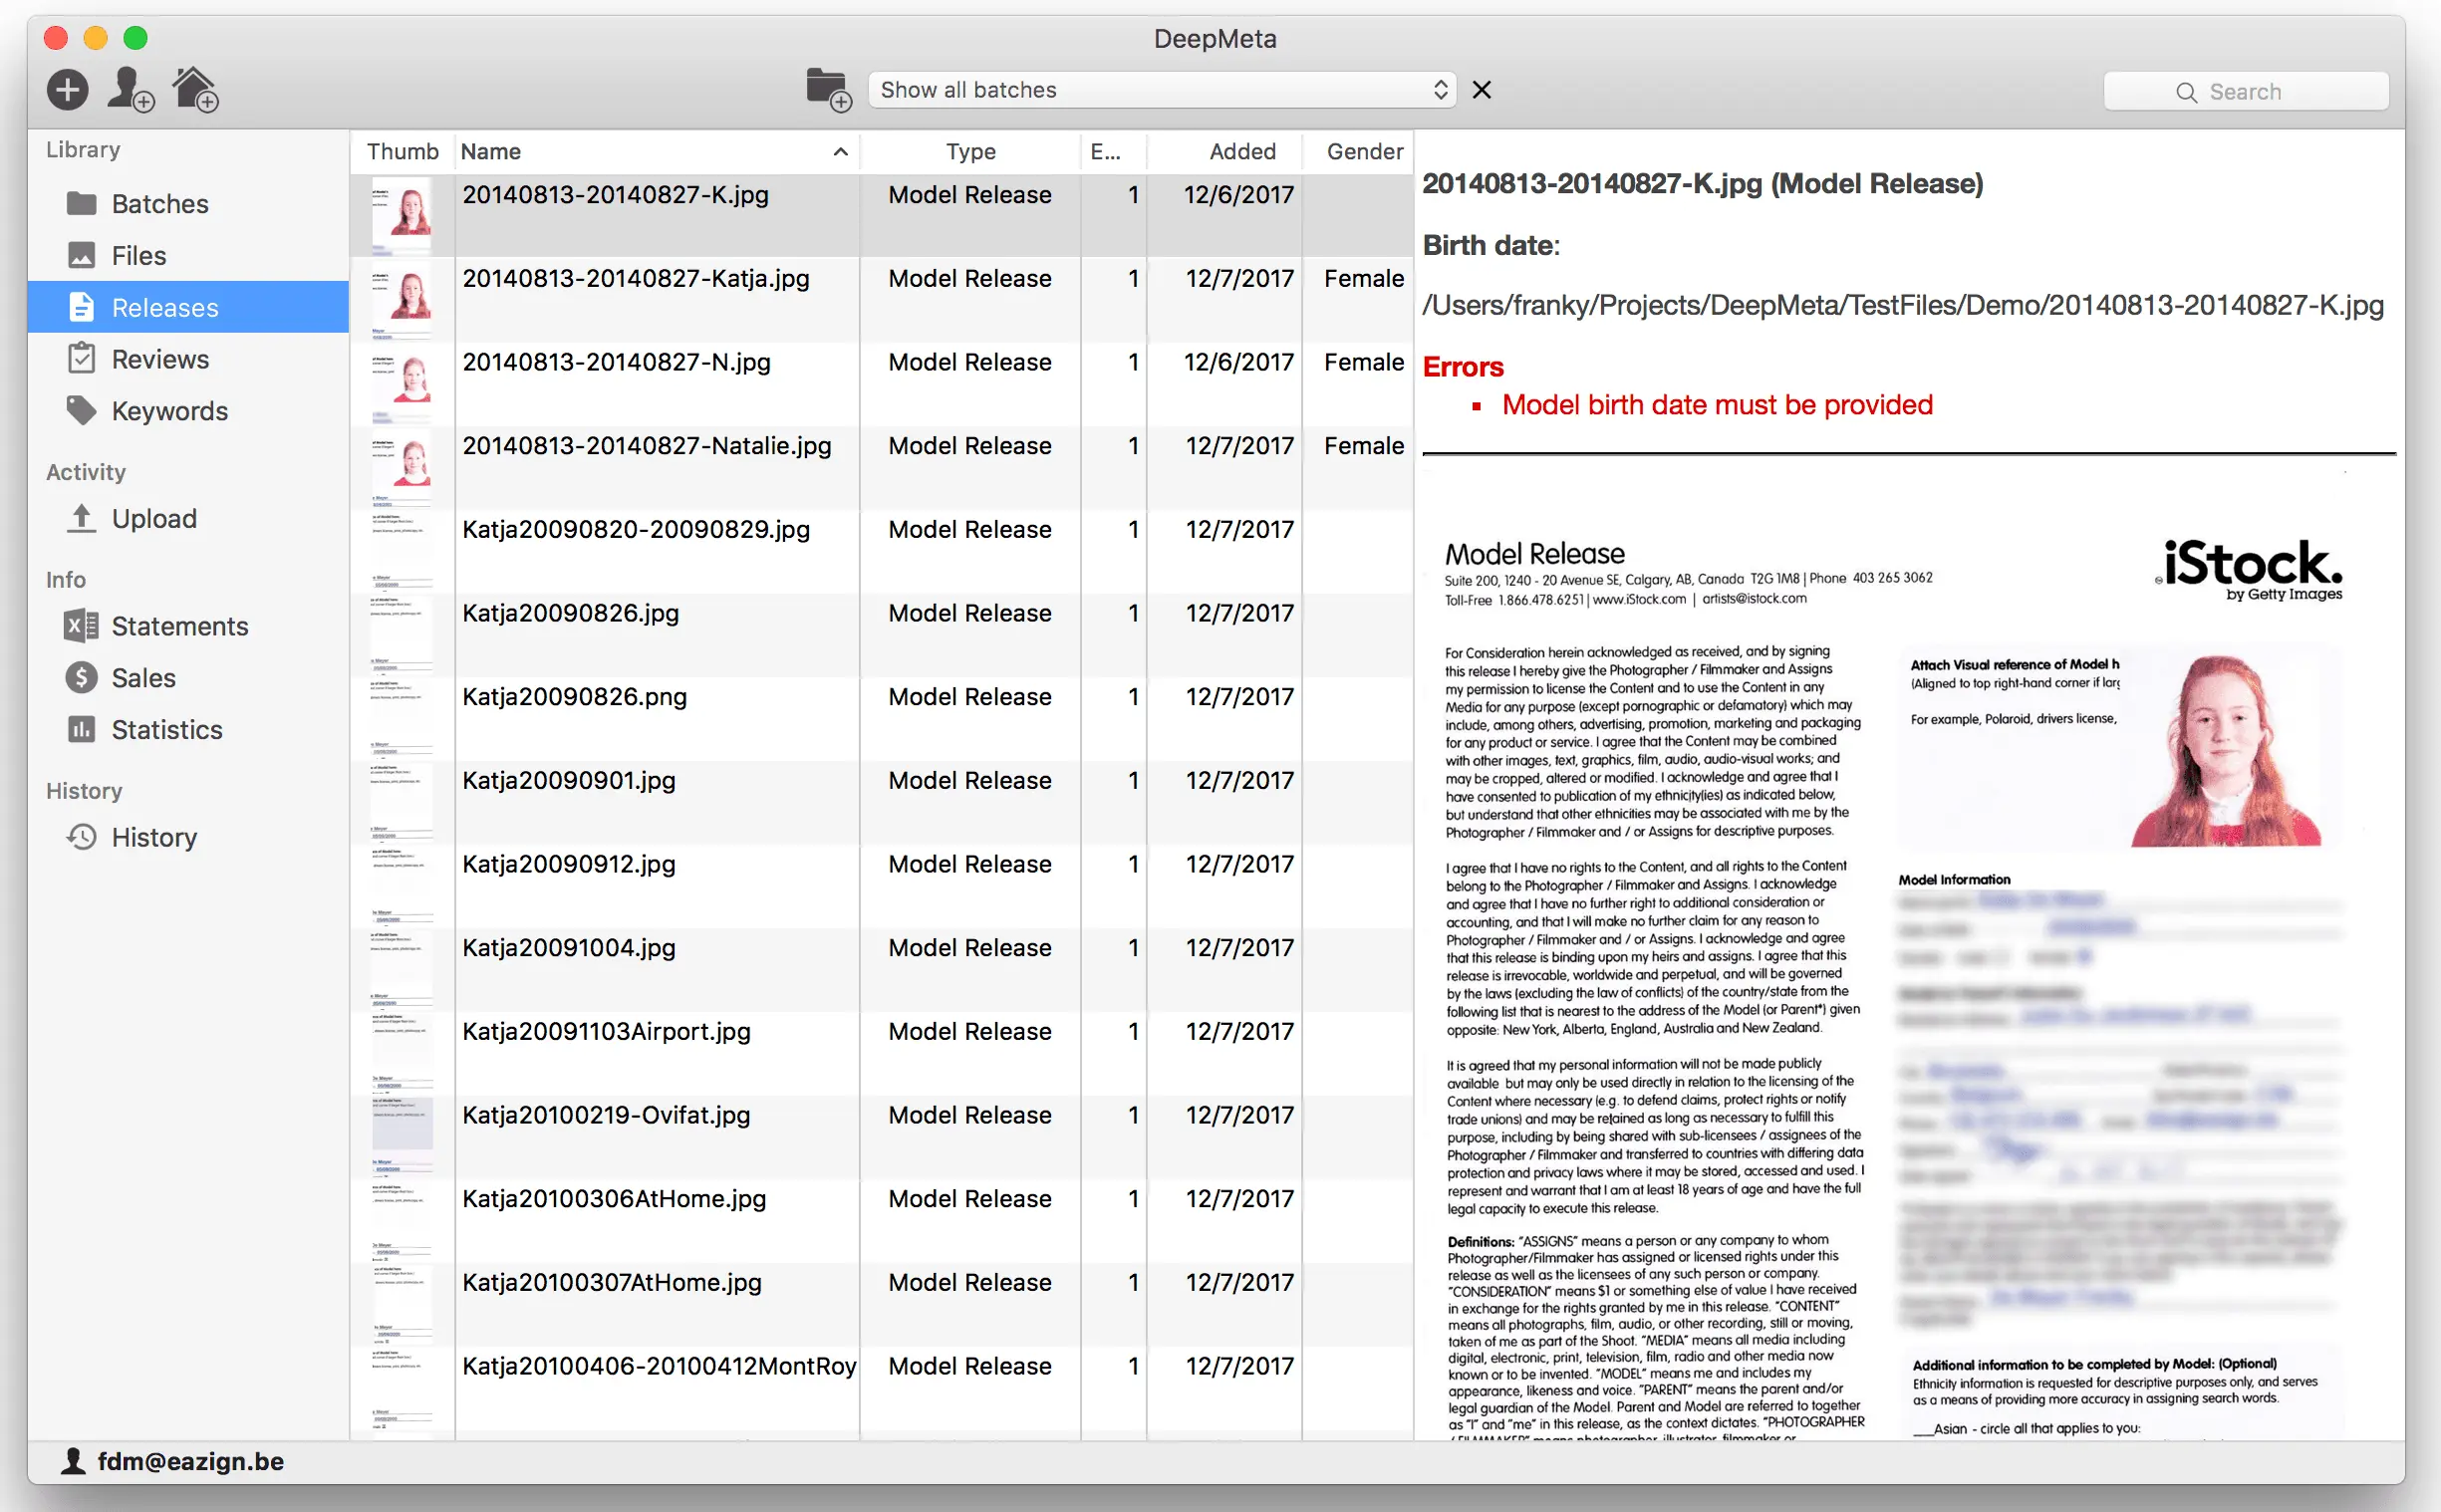Click the Statistics bar chart icon
Image resolution: width=2441 pixels, height=1512 pixels.
tap(81, 729)
